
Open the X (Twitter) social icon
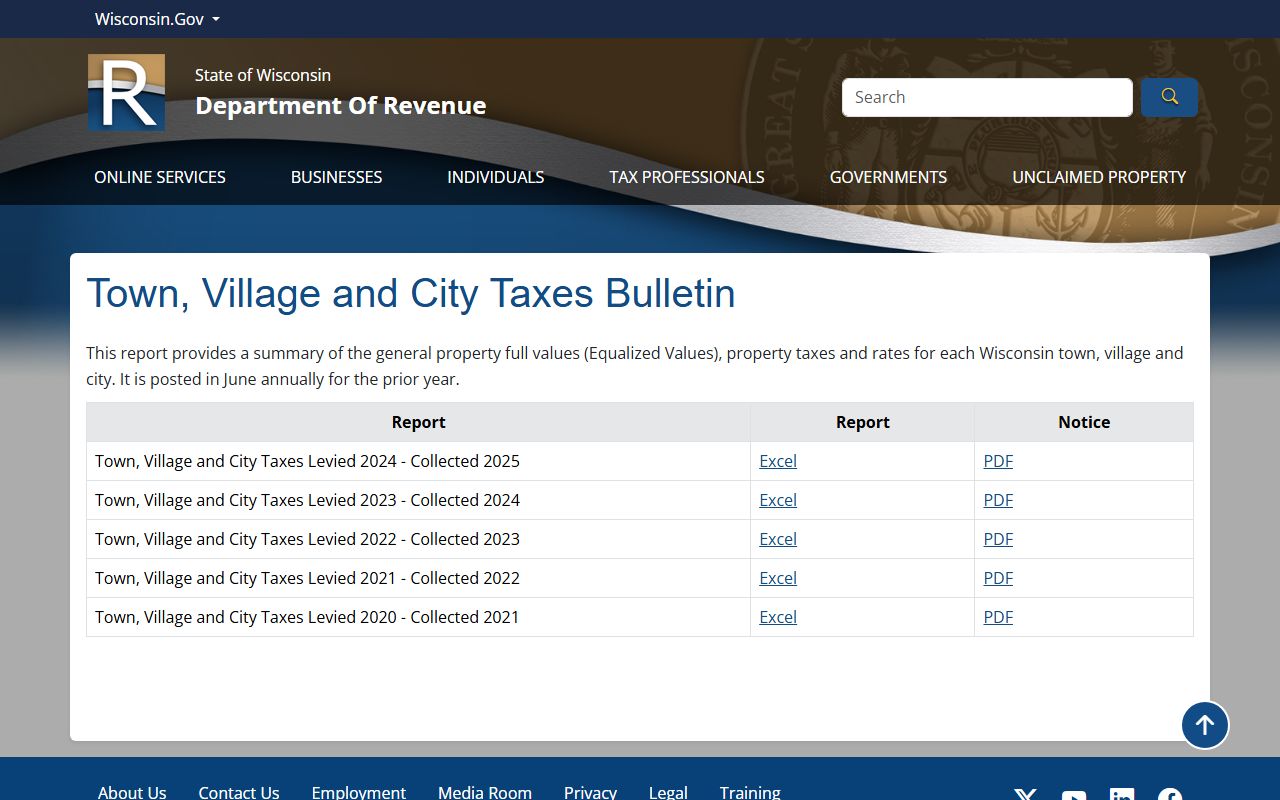pyautogui.click(x=1026, y=796)
